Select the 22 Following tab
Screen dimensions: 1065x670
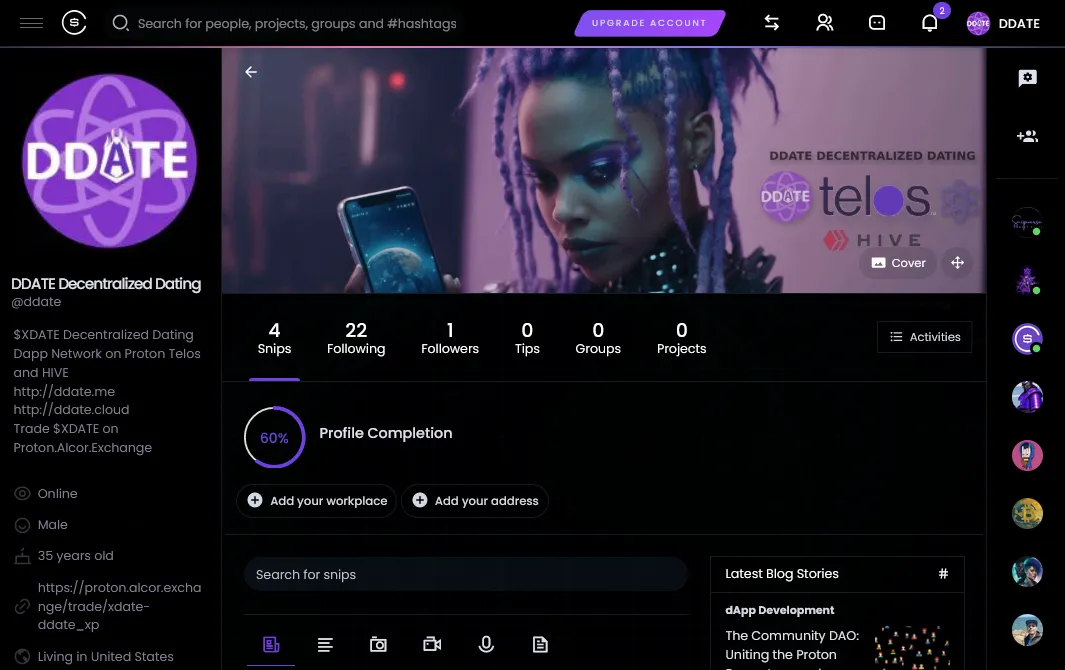[x=356, y=338]
